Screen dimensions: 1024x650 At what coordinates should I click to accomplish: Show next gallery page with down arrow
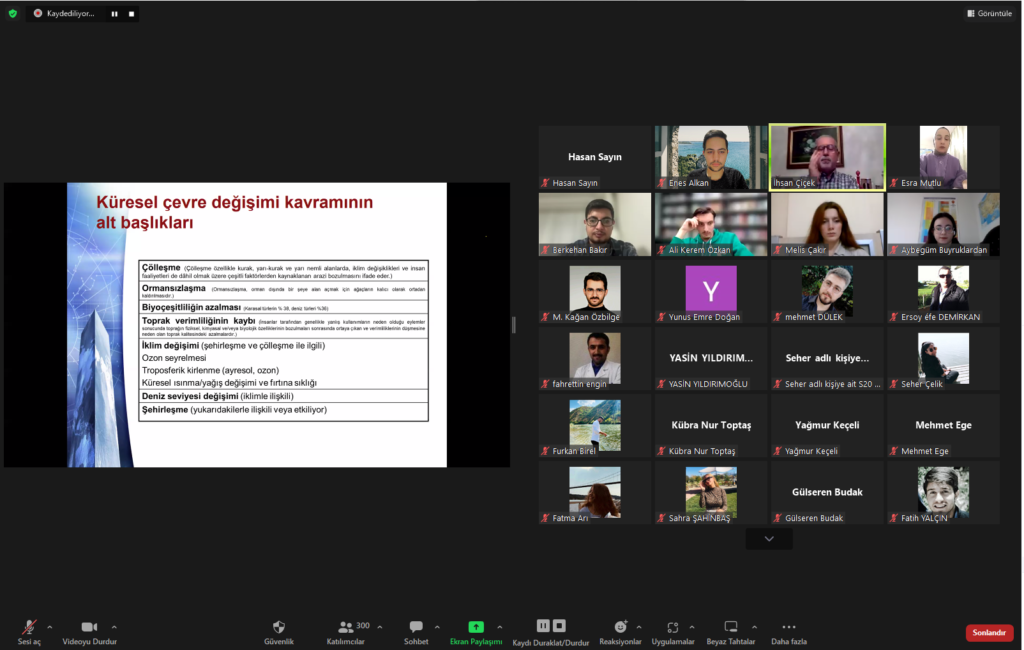(x=769, y=539)
